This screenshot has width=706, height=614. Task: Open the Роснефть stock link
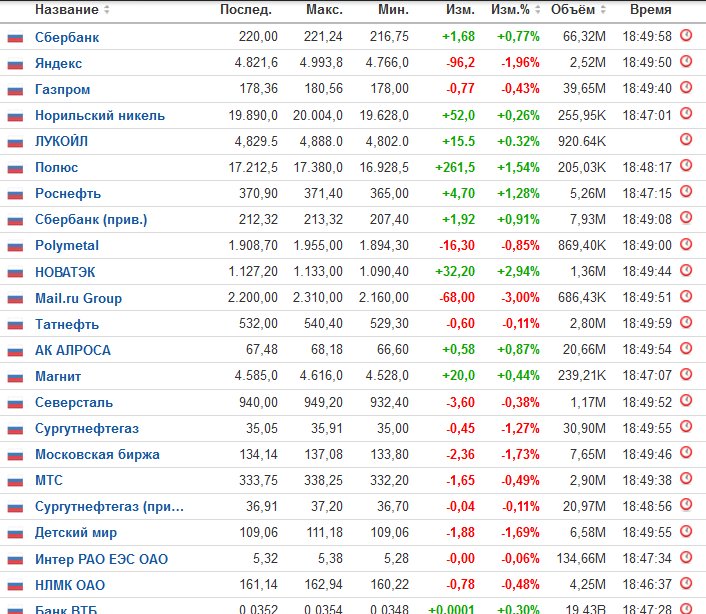pos(68,194)
